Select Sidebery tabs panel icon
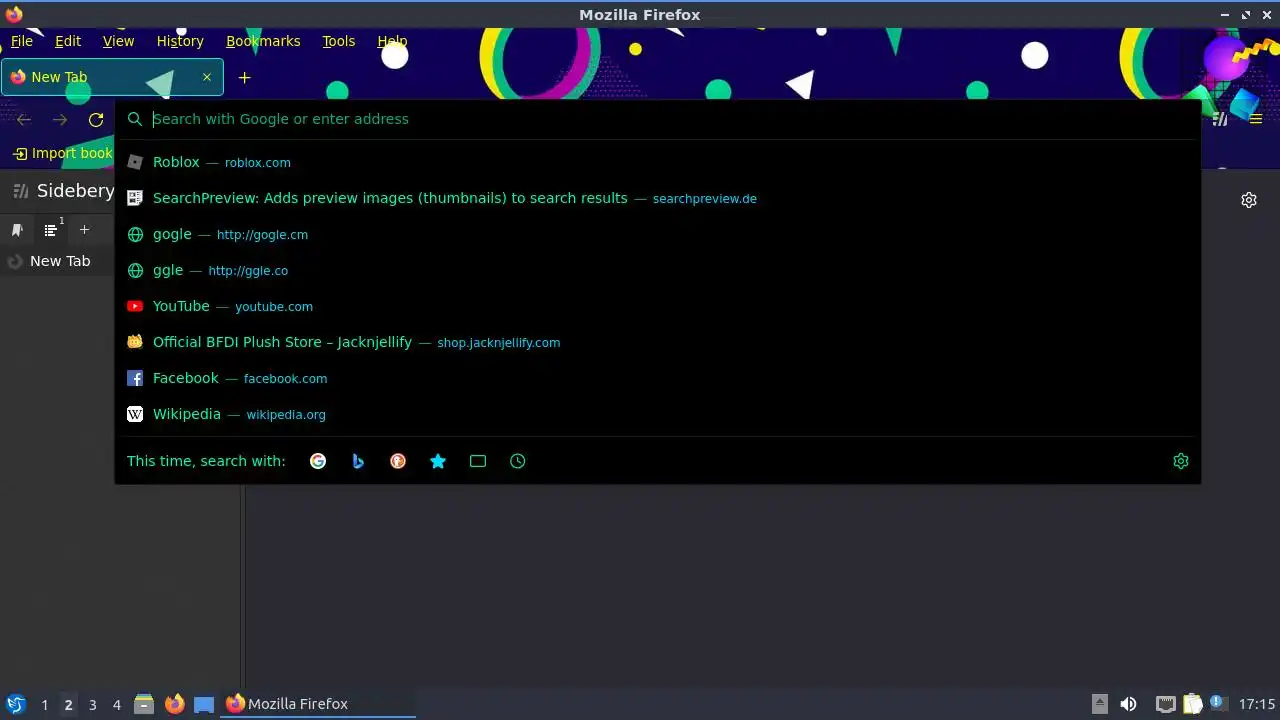Viewport: 1280px width, 720px height. 50,230
